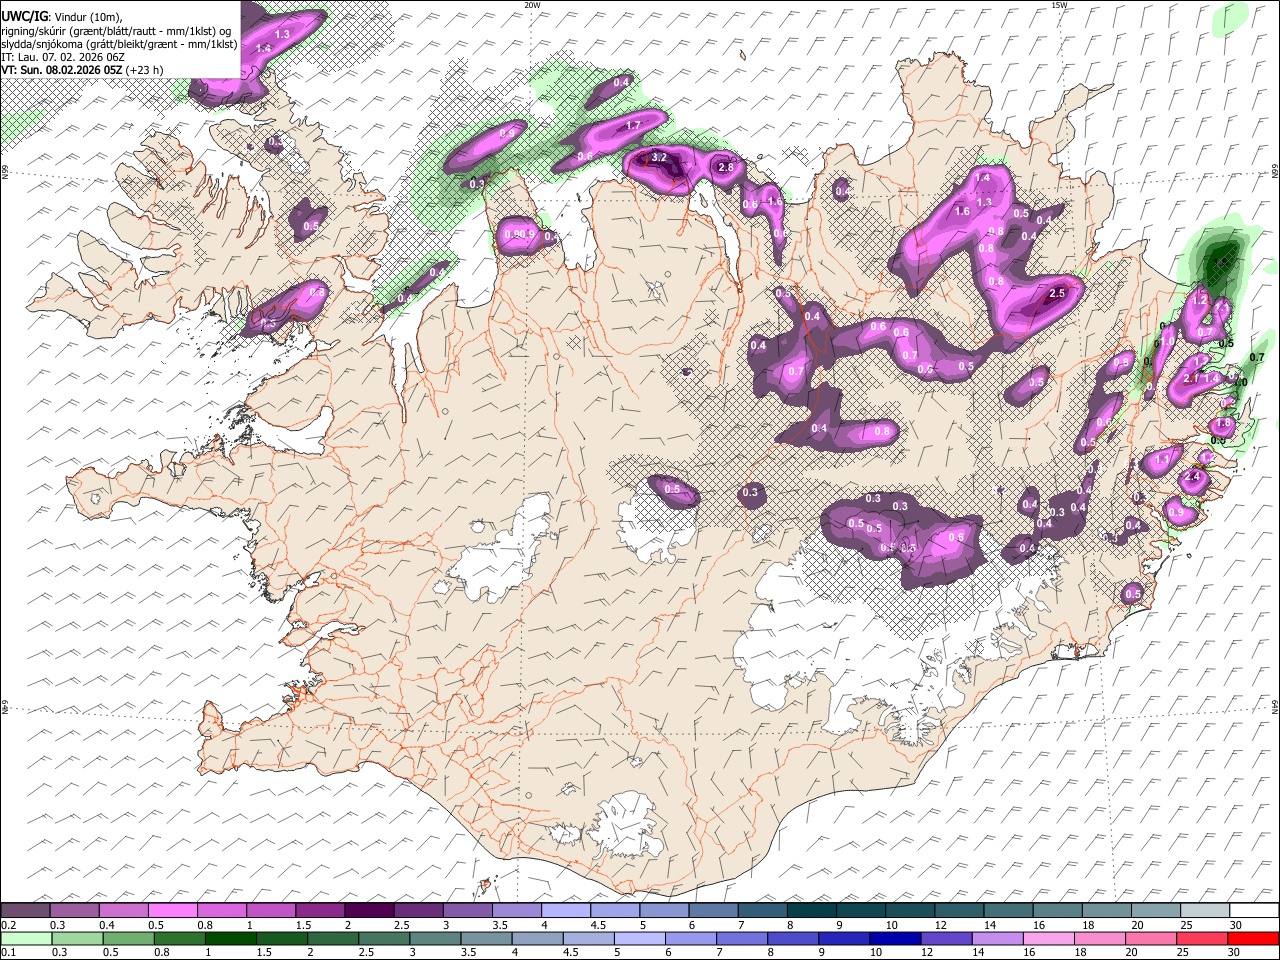Click the rain legend number '12'
Screen dimensions: 1280x960
point(926,952)
